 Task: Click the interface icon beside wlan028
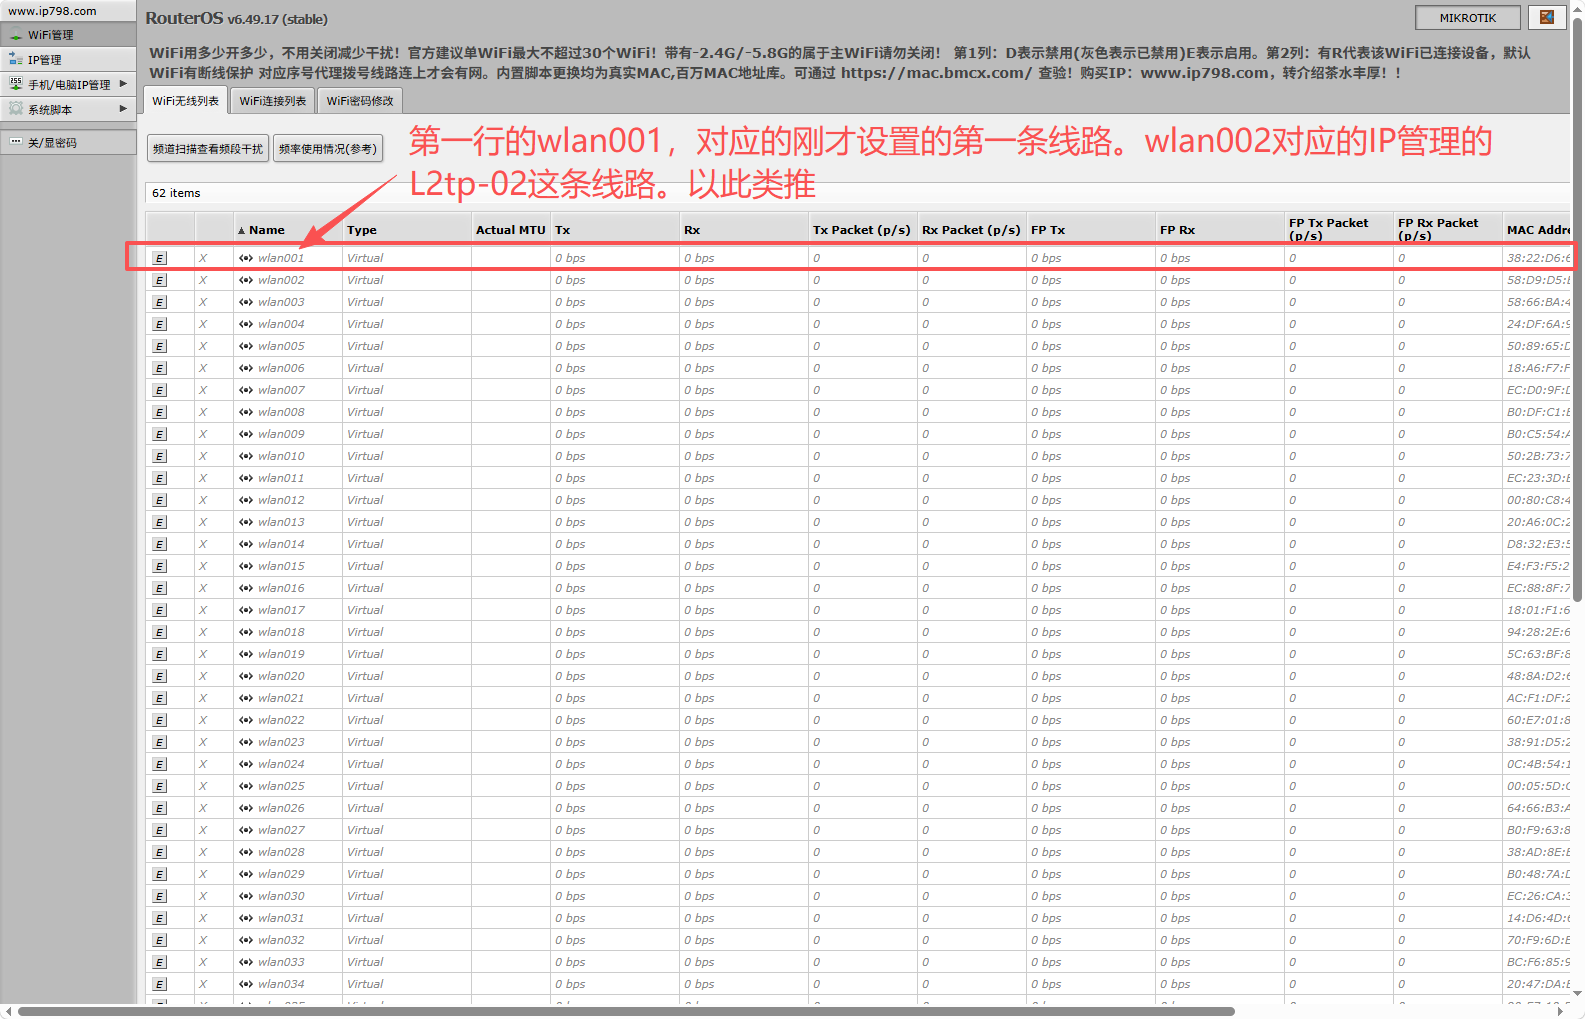click(246, 852)
